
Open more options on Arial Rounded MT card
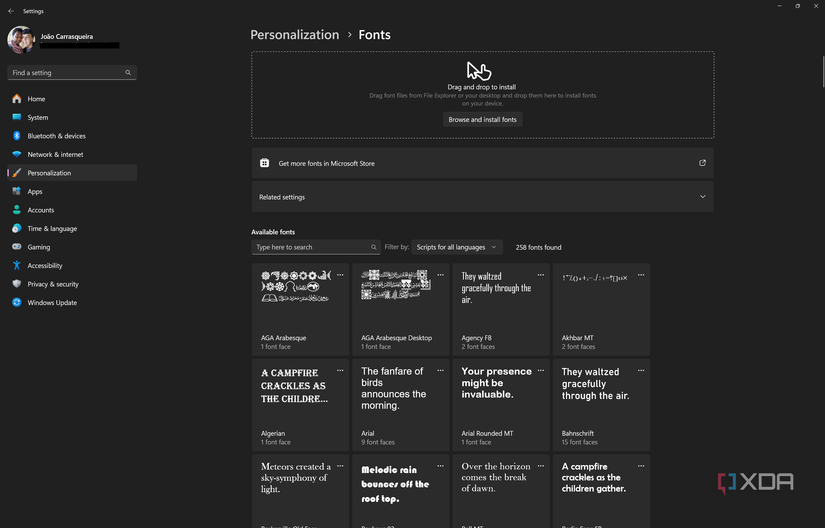click(541, 370)
